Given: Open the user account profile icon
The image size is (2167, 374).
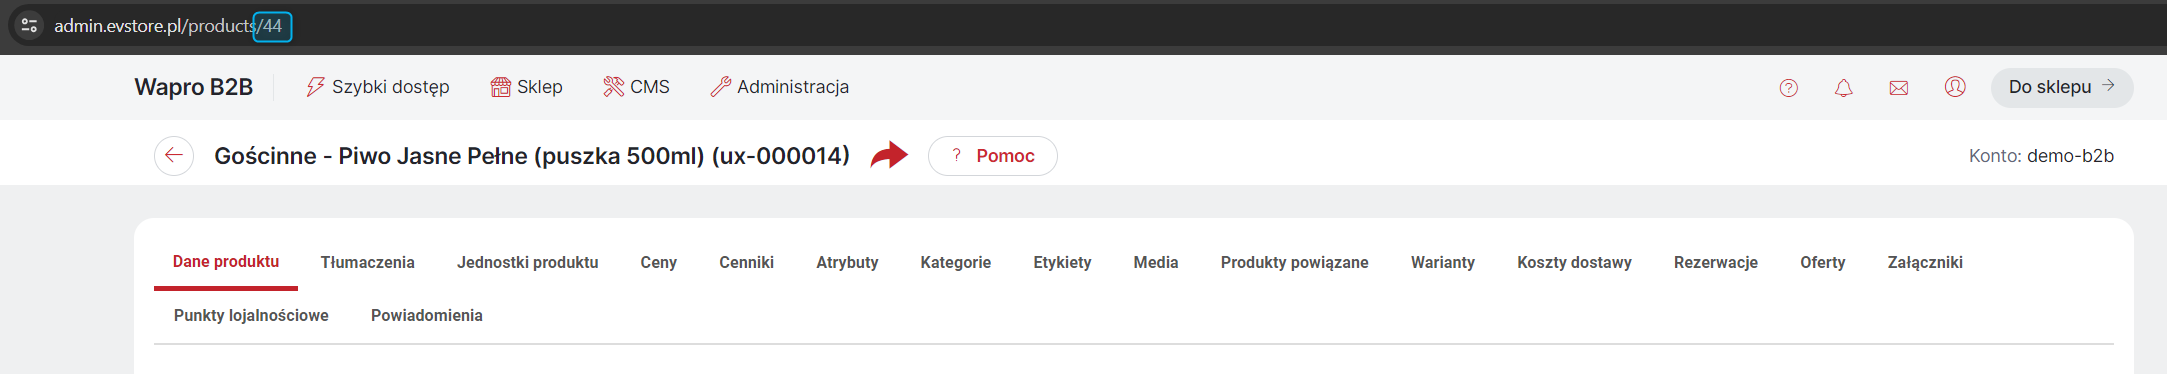Looking at the screenshot, I should [x=1955, y=87].
